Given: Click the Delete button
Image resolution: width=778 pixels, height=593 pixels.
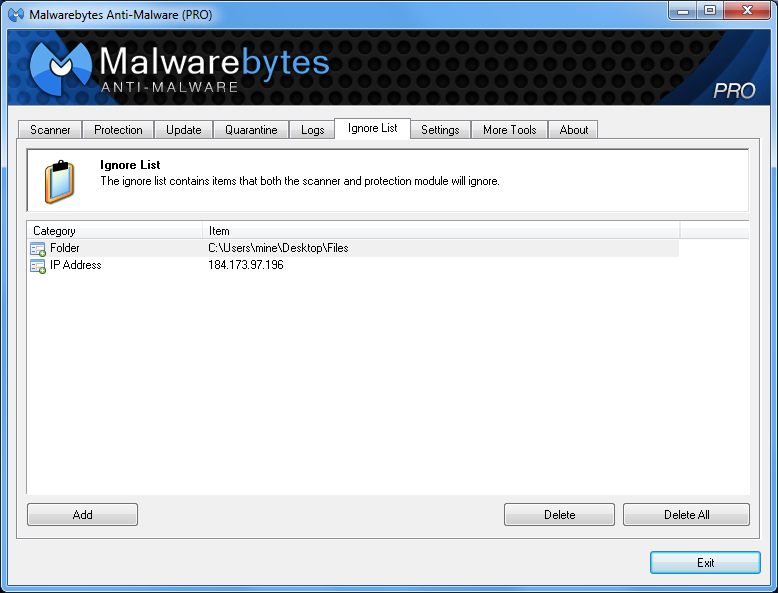Looking at the screenshot, I should point(559,515).
